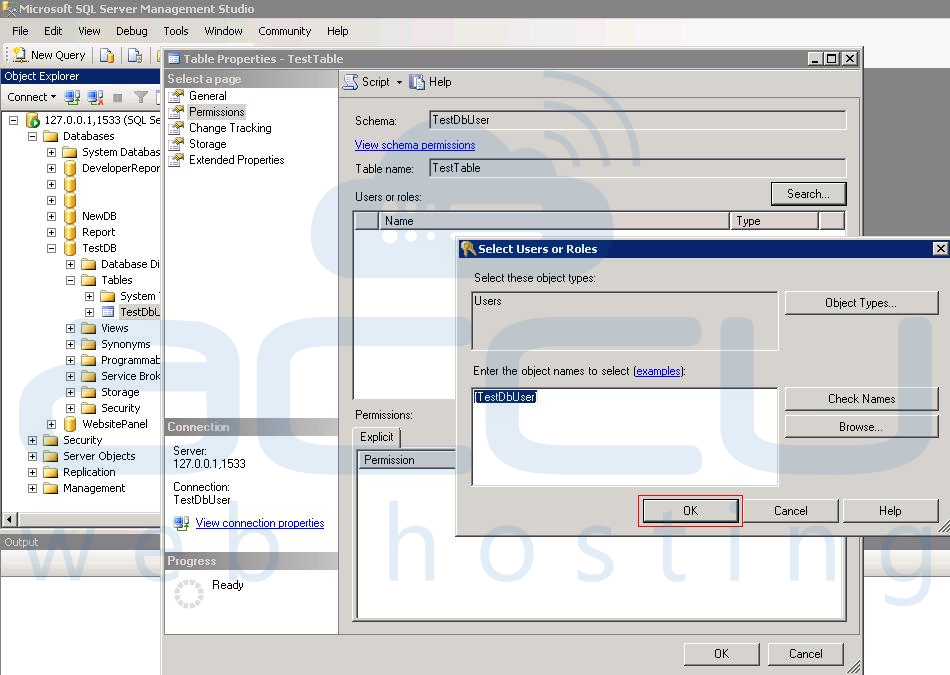Click the TestDbUser table icon in the tree
This screenshot has width=950, height=675.
108,312
